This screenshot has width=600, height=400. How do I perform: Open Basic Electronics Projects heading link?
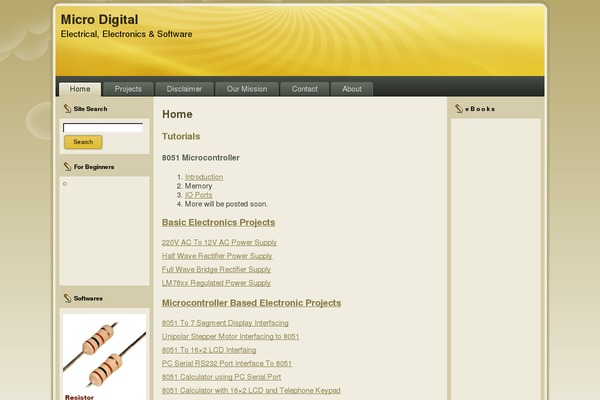pos(218,222)
